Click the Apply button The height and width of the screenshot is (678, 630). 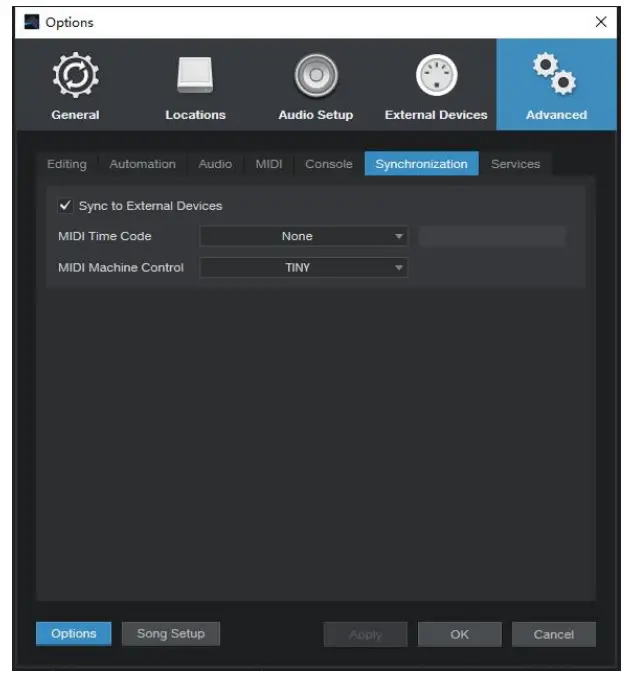point(365,634)
